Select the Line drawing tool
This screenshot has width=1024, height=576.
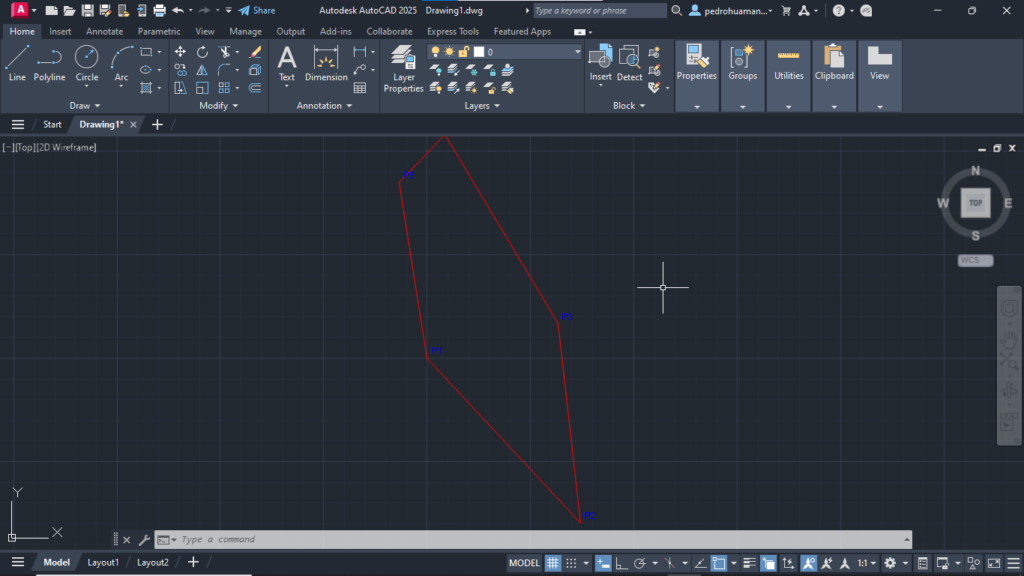(x=17, y=62)
